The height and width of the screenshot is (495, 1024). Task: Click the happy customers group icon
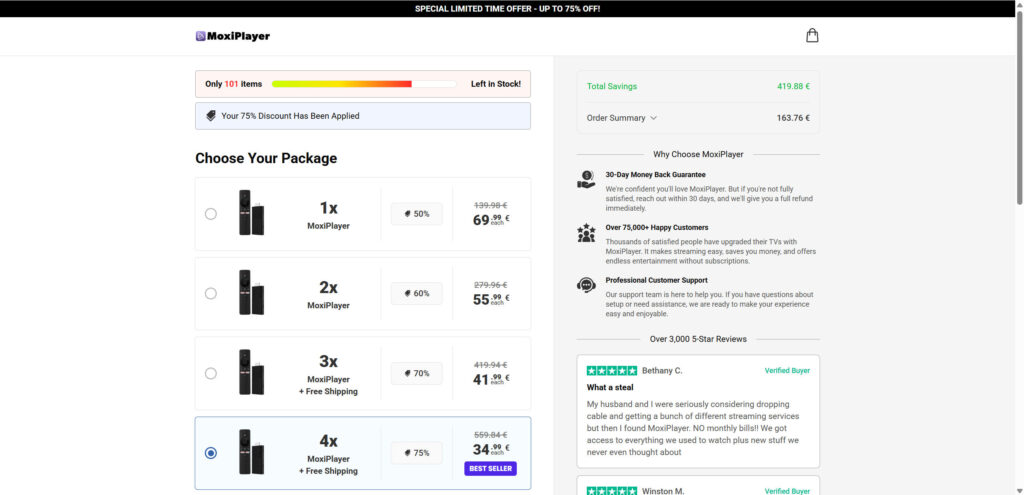(x=586, y=233)
